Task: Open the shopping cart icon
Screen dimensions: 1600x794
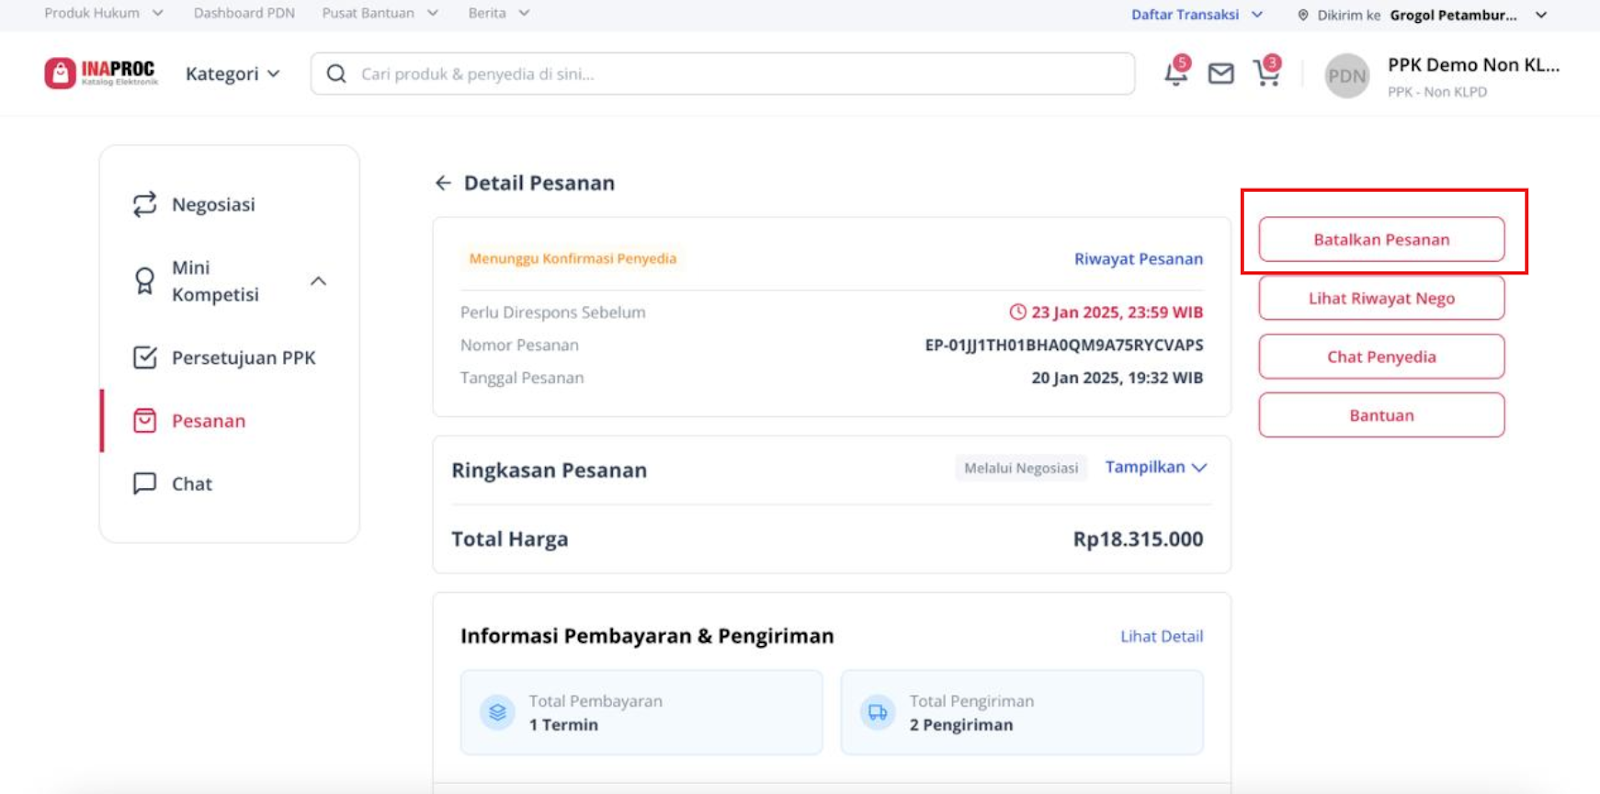Action: click(x=1267, y=72)
